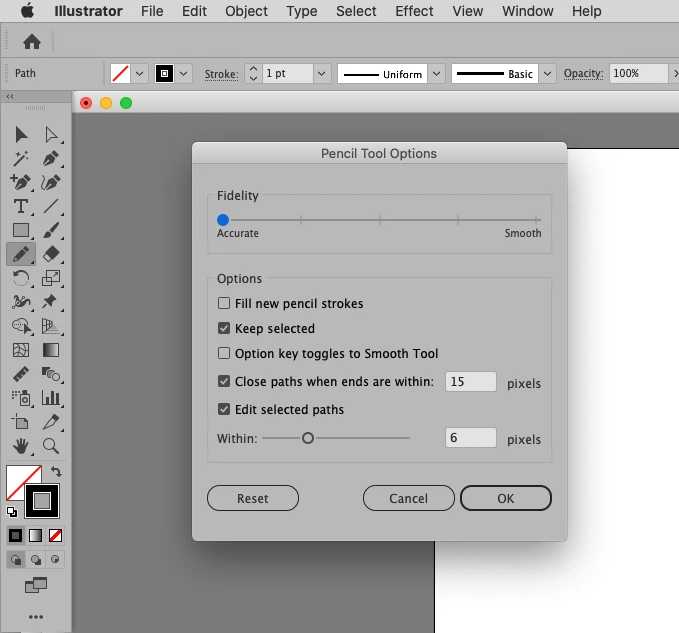Open the stroke weight dropdown

coord(321,74)
